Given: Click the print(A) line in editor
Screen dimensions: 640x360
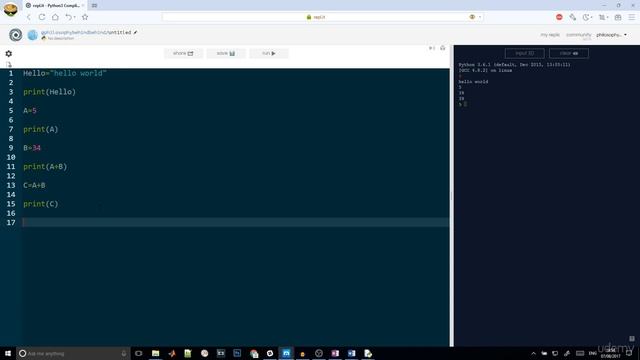Looking at the screenshot, I should point(41,129).
